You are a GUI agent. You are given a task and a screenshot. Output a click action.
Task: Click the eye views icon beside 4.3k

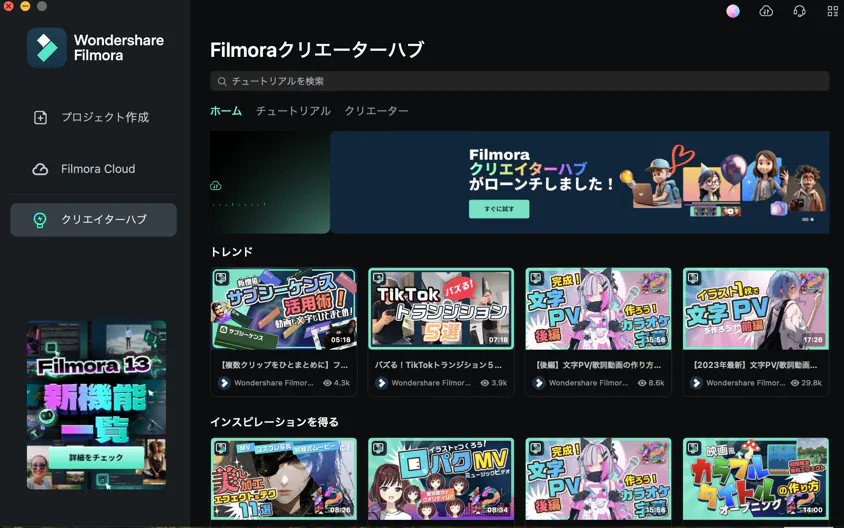click(327, 383)
